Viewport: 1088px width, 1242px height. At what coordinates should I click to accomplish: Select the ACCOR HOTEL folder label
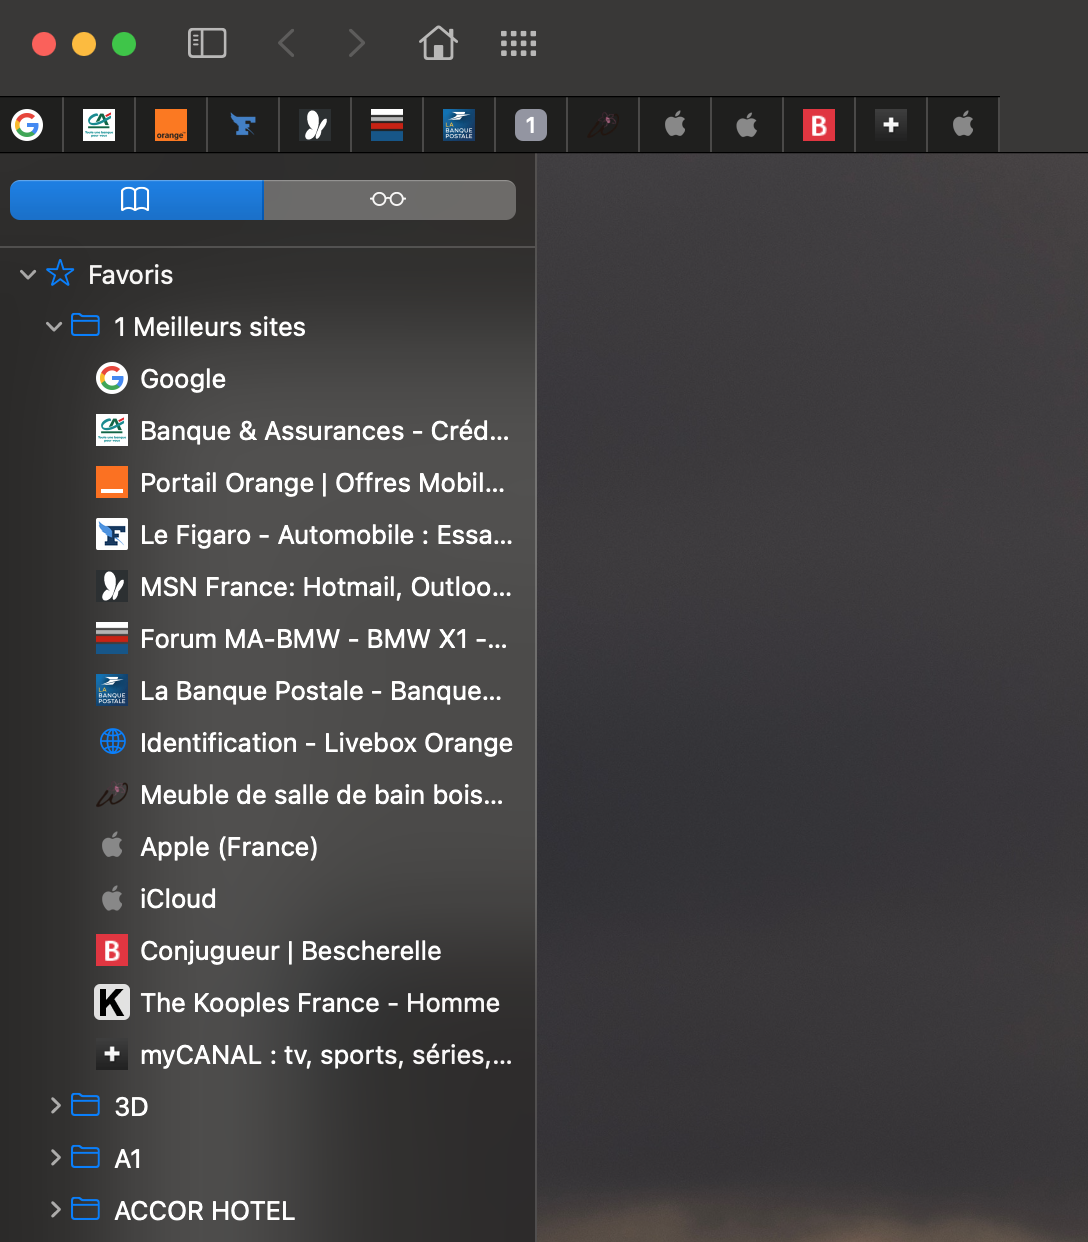pos(204,1211)
